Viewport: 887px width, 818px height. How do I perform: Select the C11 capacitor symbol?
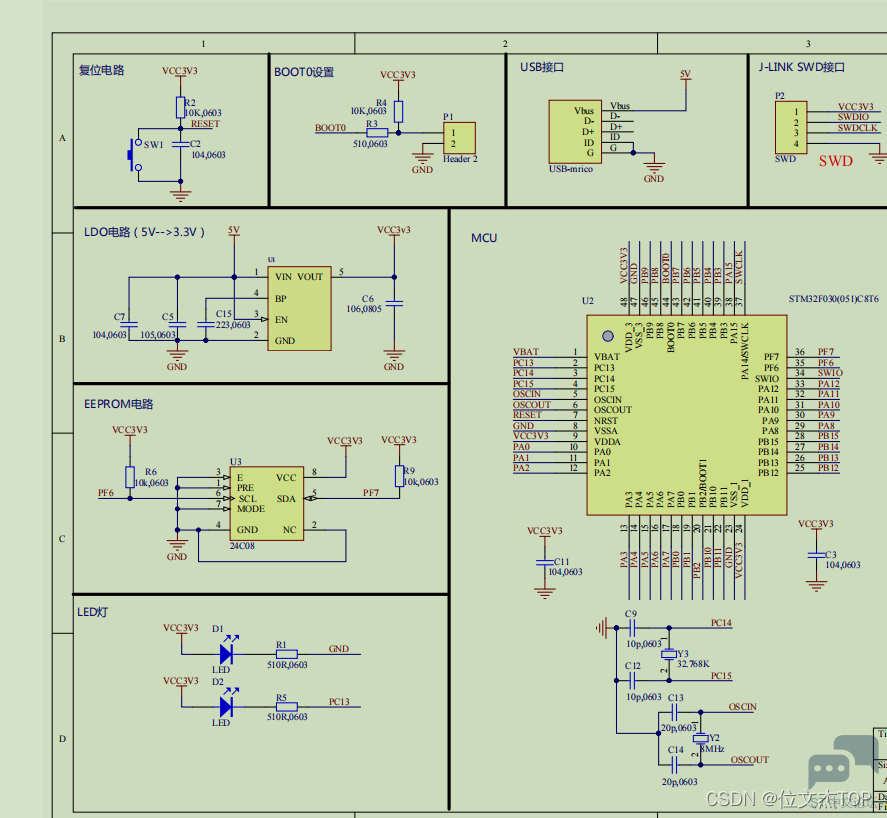pos(545,562)
